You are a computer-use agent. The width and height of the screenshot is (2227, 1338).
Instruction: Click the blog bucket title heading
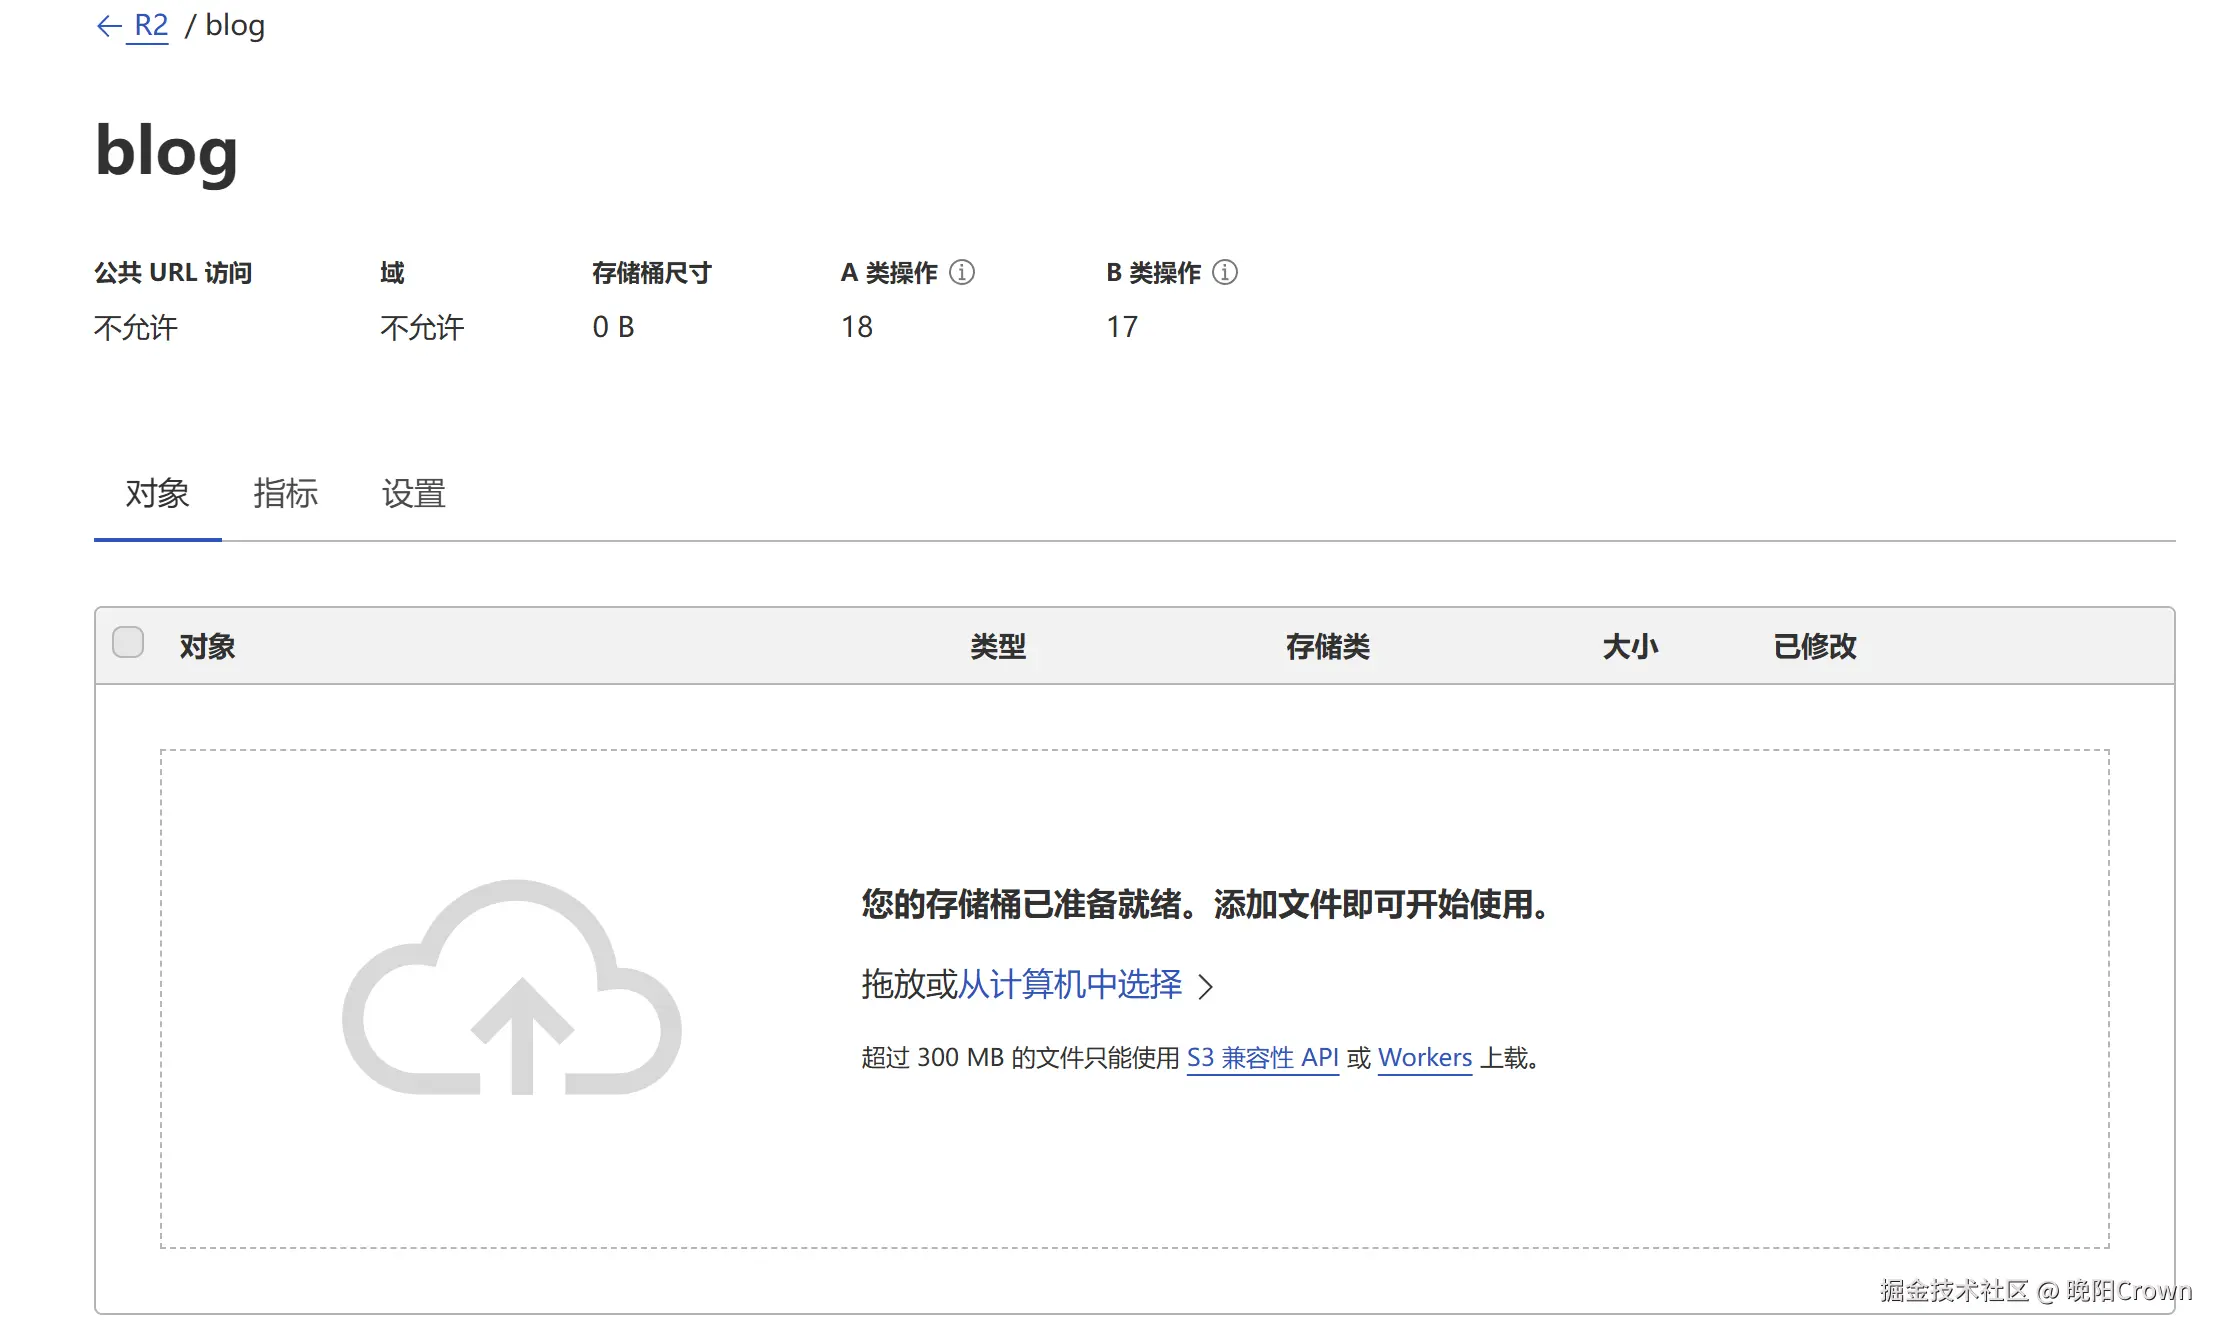point(166,152)
